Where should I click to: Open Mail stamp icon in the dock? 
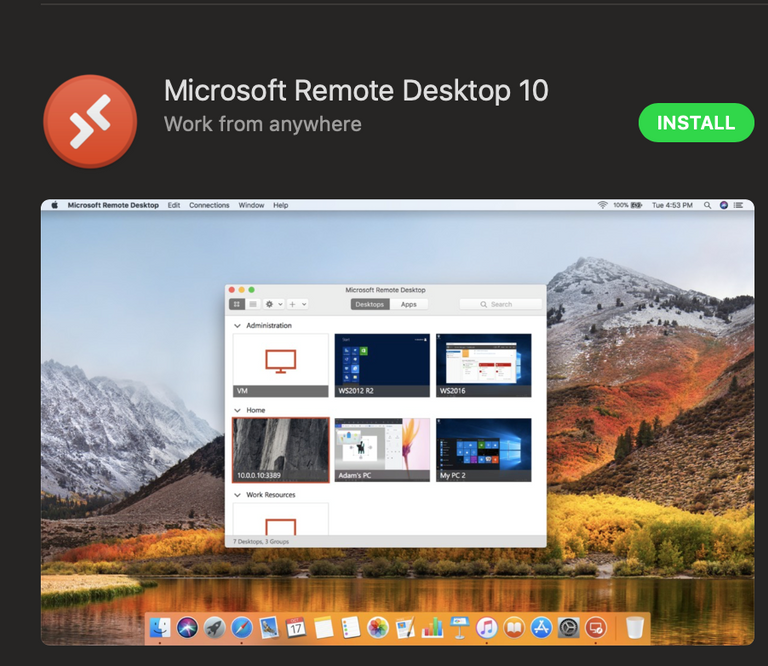click(x=269, y=627)
